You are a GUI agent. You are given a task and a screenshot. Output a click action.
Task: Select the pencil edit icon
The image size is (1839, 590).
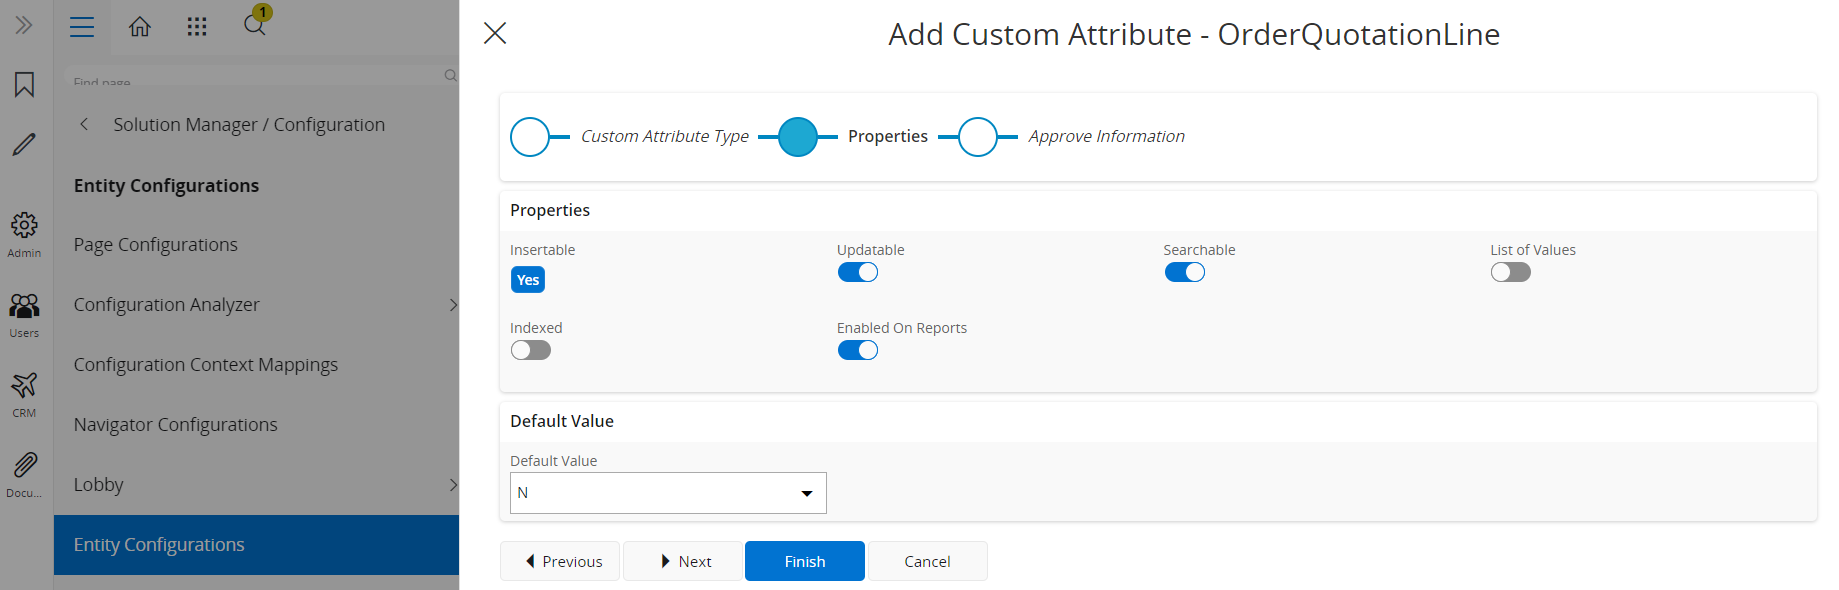(25, 145)
